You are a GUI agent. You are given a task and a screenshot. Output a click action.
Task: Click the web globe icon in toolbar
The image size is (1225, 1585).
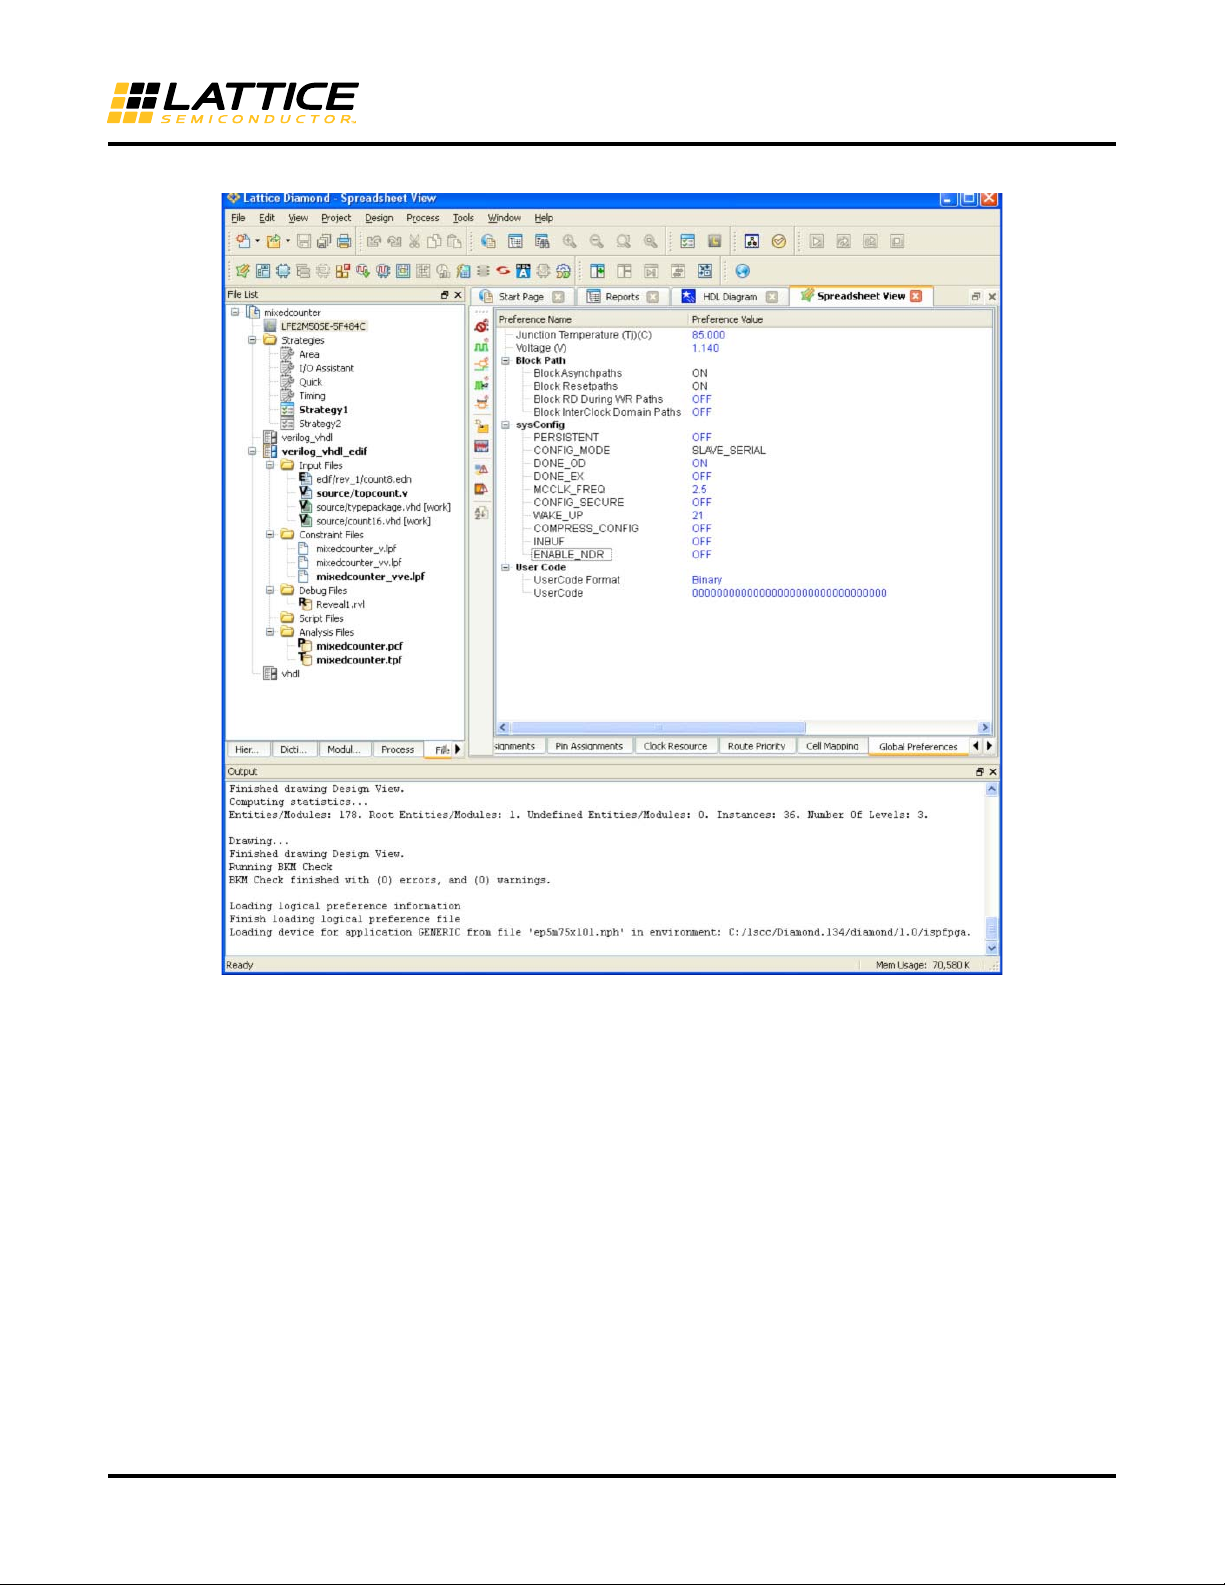[742, 271]
